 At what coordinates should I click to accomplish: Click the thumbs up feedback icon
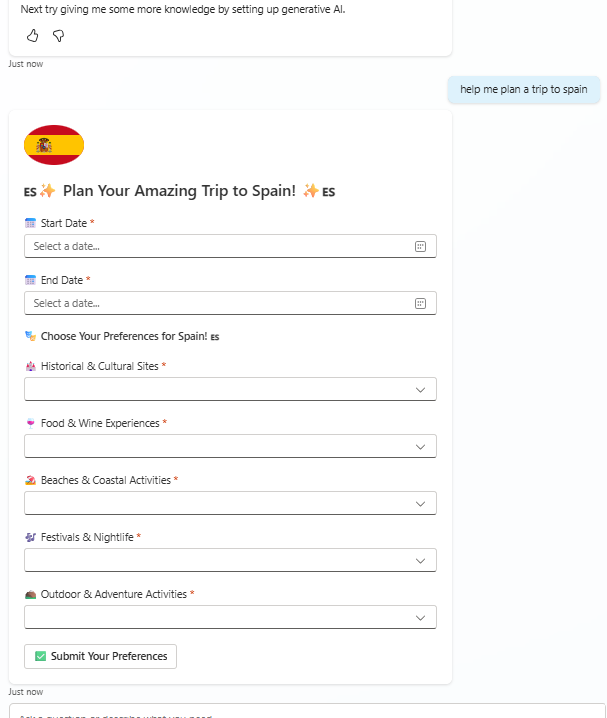(32, 36)
